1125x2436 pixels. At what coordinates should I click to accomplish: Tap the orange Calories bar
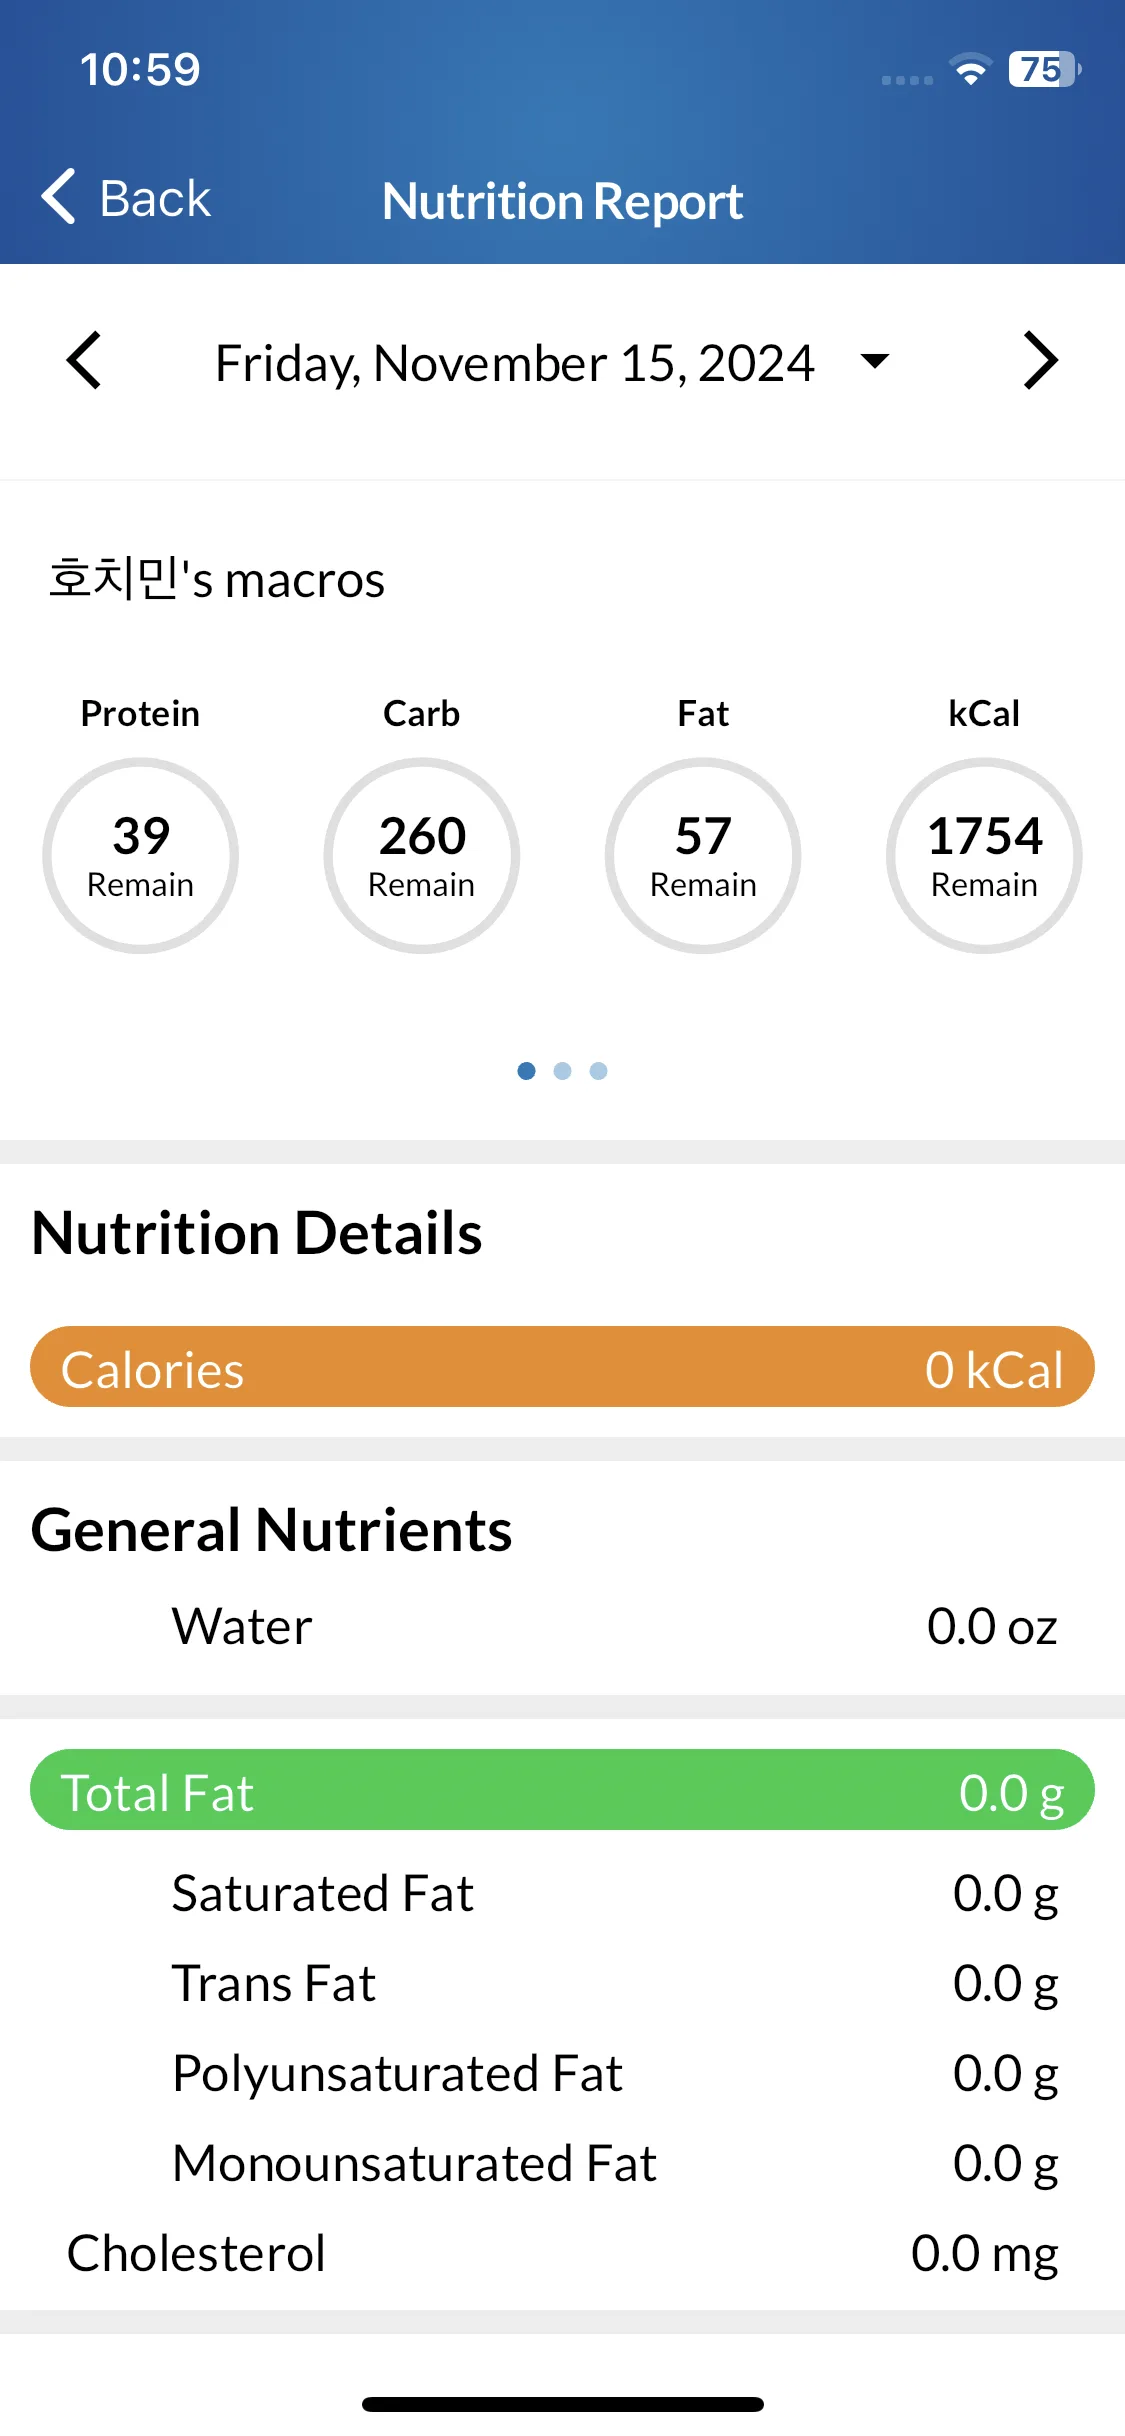(562, 1367)
